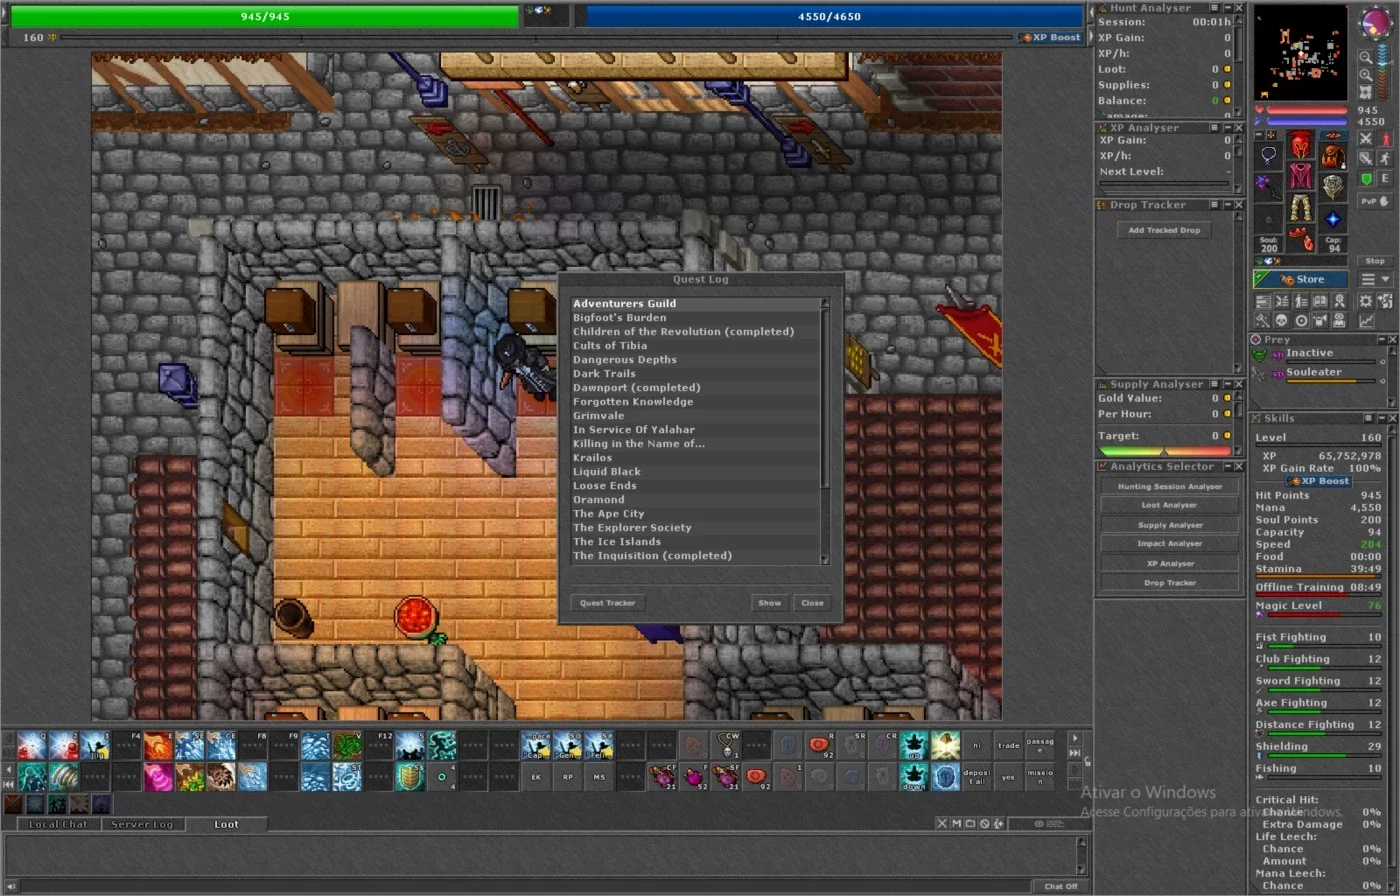This screenshot has height=896, width=1400.
Task: Switch to the Local Chat tab
Action: 58,824
